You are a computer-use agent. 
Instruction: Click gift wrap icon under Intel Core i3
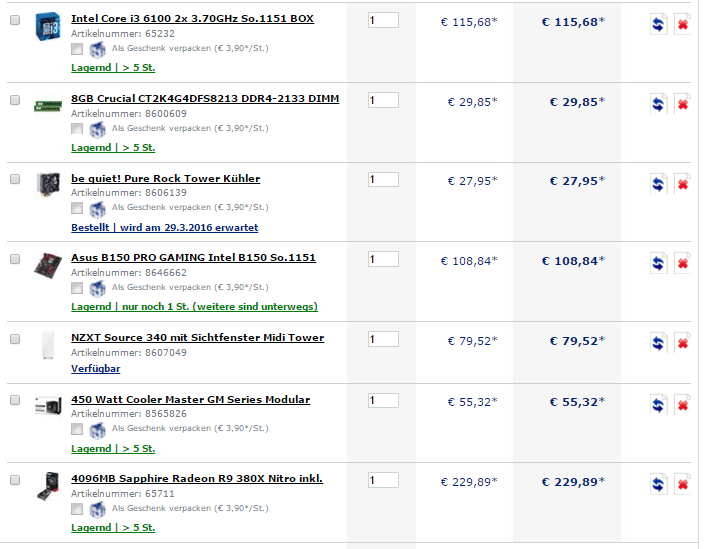click(97, 49)
